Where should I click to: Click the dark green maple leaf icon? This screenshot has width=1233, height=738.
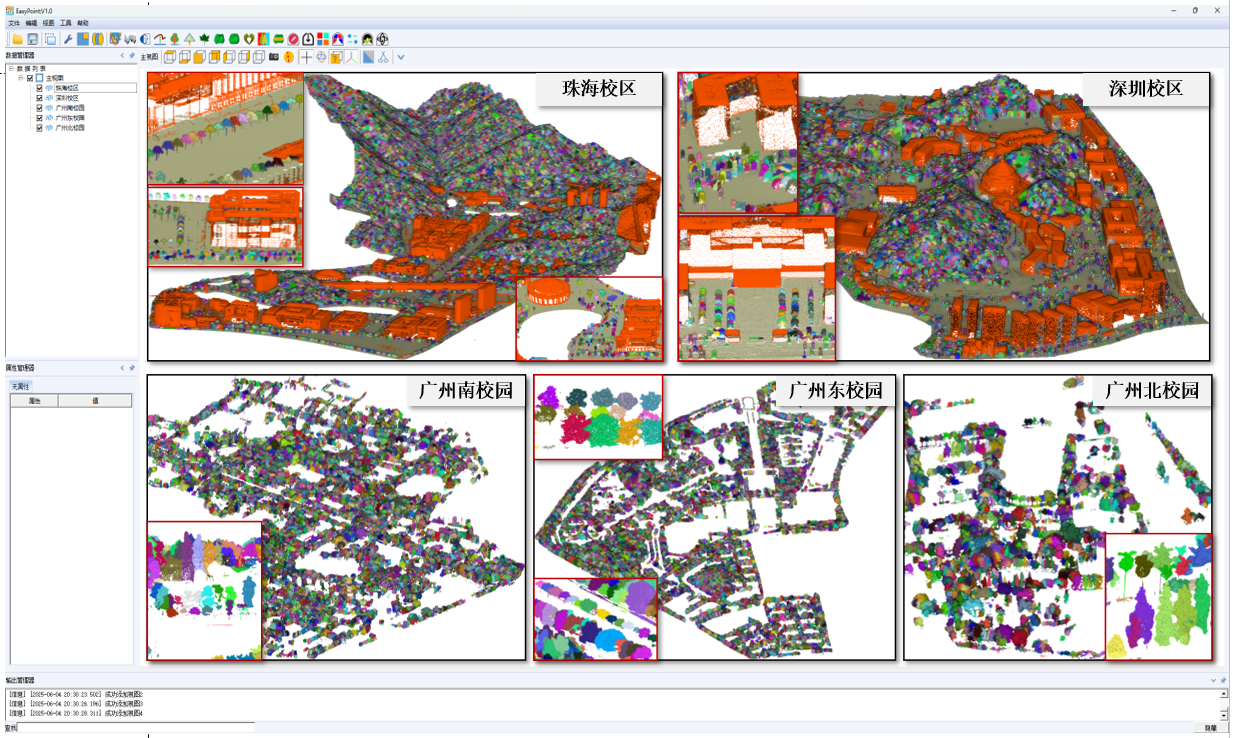tap(204, 39)
